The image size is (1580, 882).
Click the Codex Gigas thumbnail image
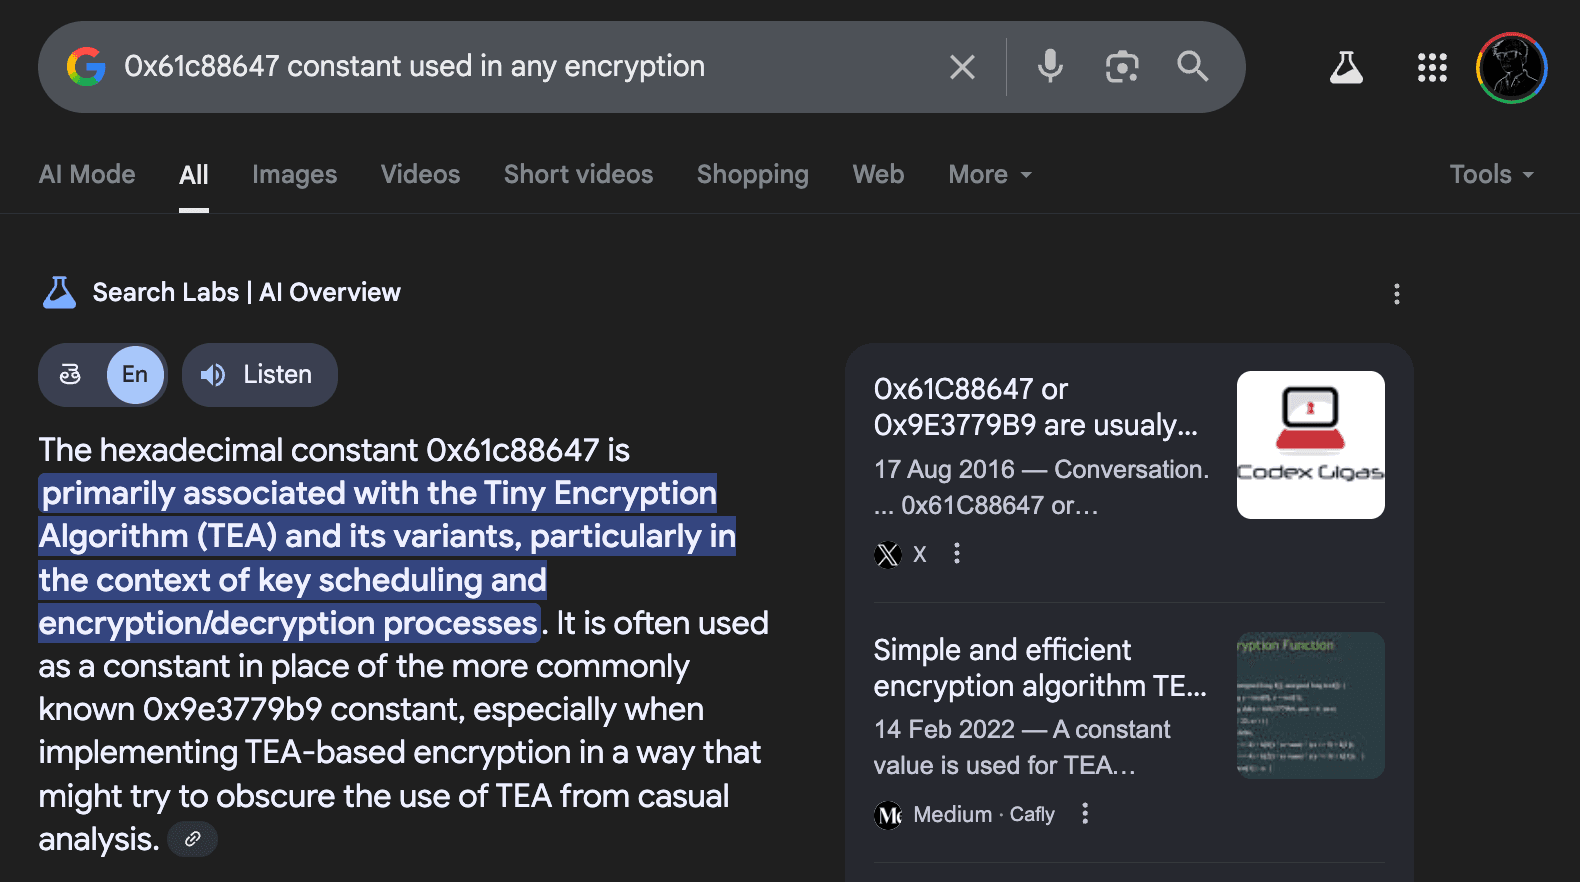[x=1310, y=445]
